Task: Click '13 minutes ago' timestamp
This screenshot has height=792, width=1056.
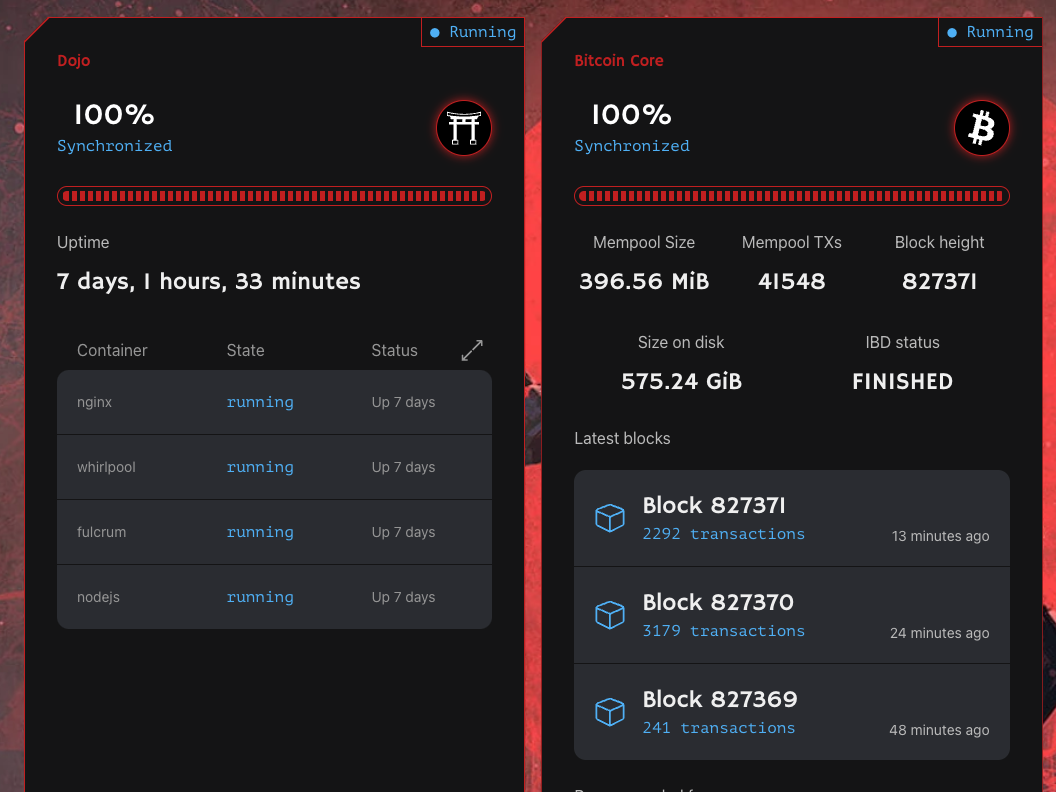Action: click(x=940, y=536)
